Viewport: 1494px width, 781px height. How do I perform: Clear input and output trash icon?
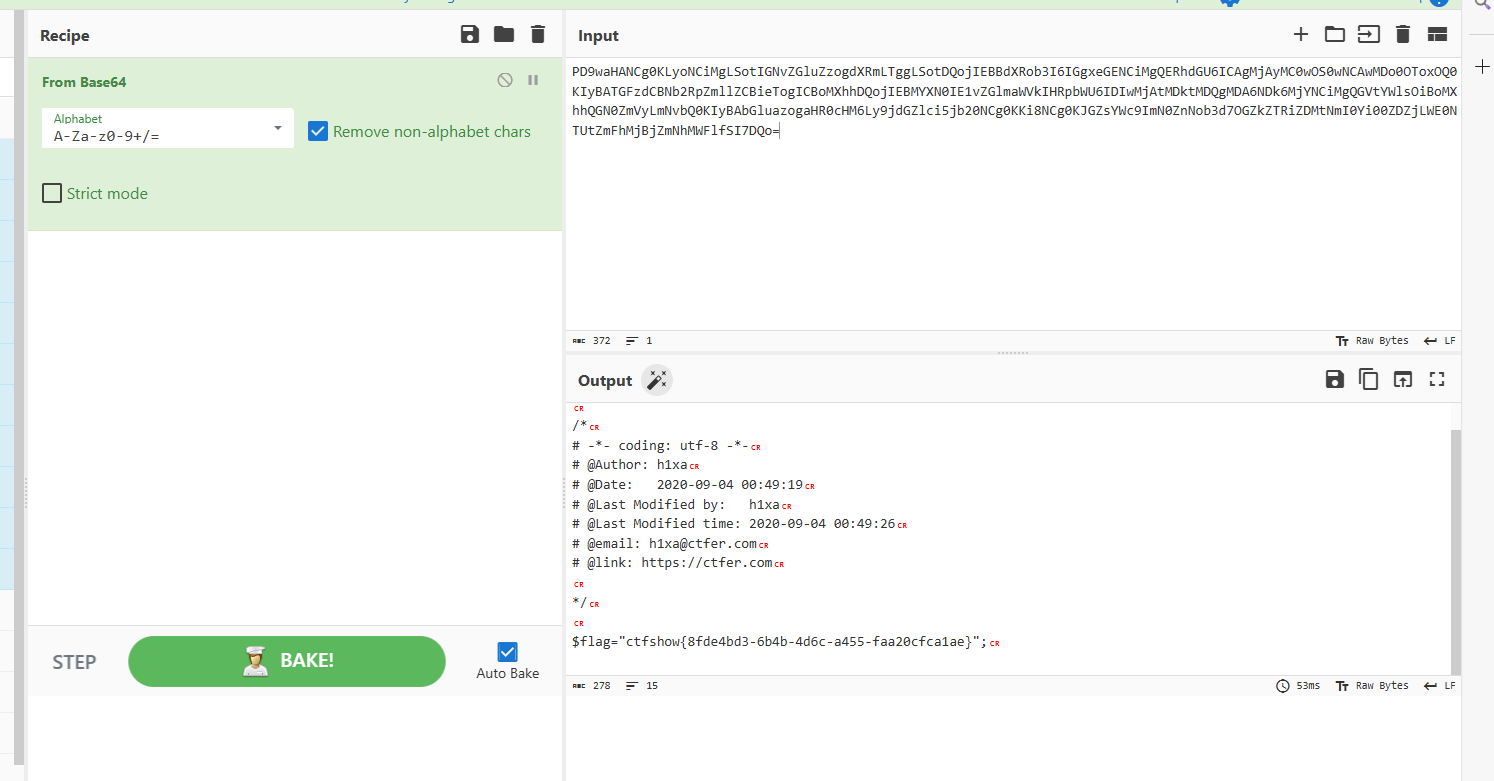tap(1403, 35)
